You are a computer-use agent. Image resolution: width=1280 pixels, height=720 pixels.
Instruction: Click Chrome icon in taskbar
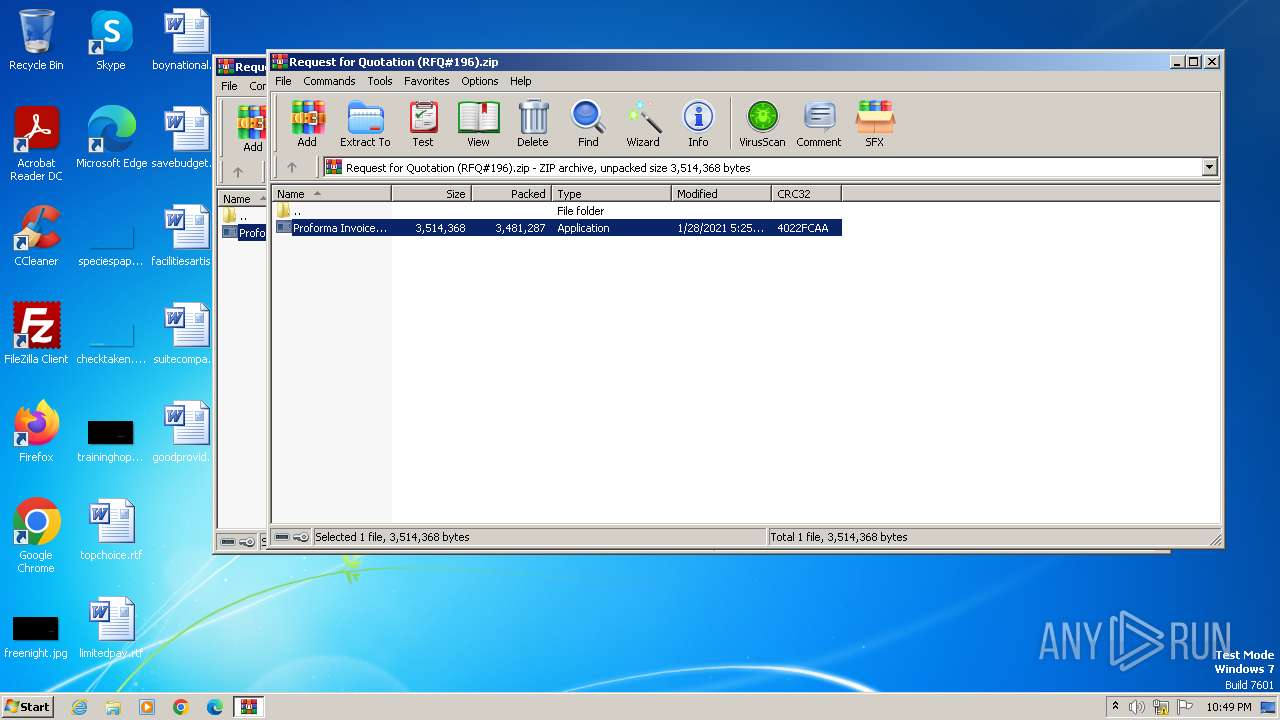(x=181, y=707)
